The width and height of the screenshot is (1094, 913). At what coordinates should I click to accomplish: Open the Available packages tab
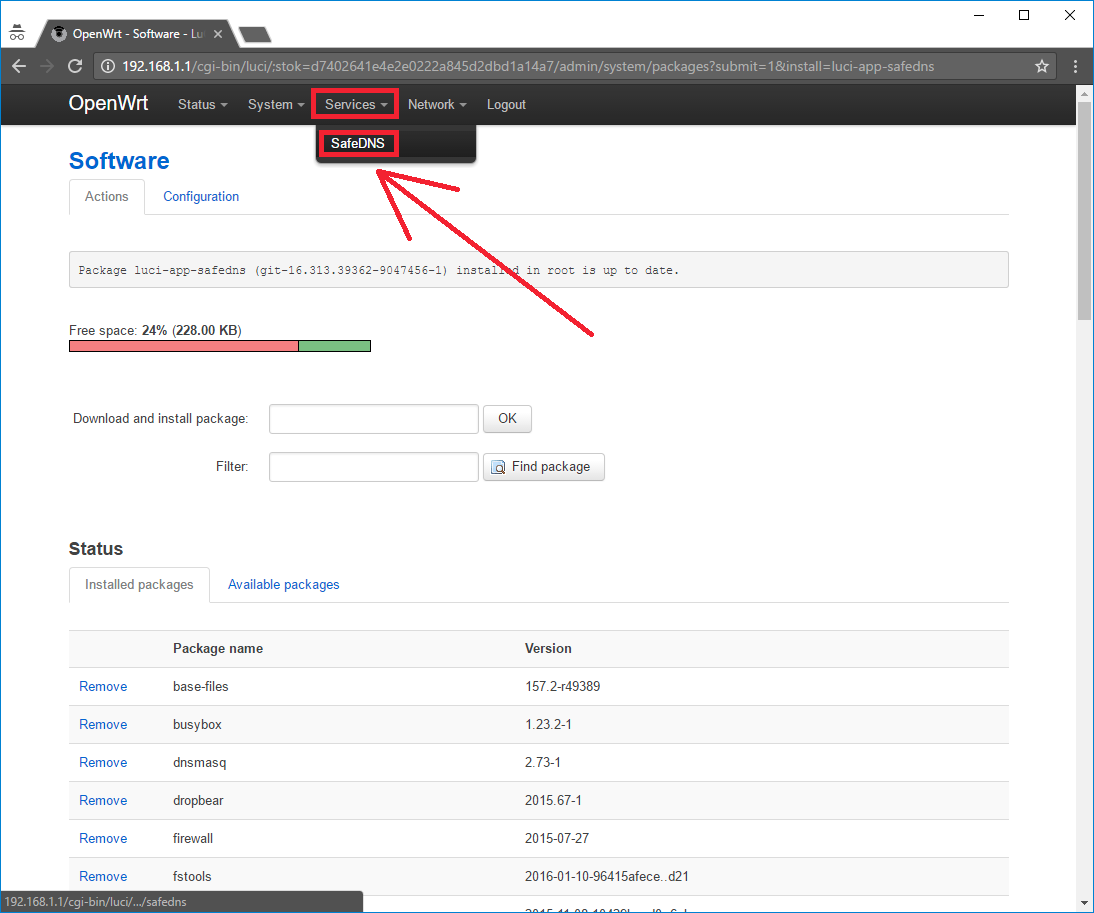(x=283, y=584)
